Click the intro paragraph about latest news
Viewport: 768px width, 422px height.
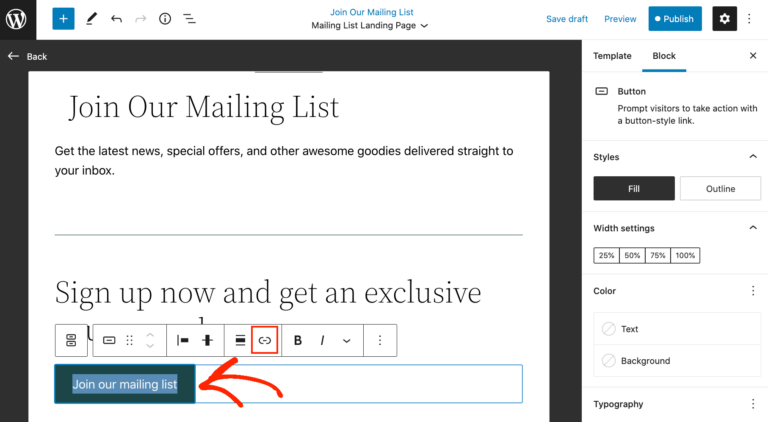click(x=284, y=161)
